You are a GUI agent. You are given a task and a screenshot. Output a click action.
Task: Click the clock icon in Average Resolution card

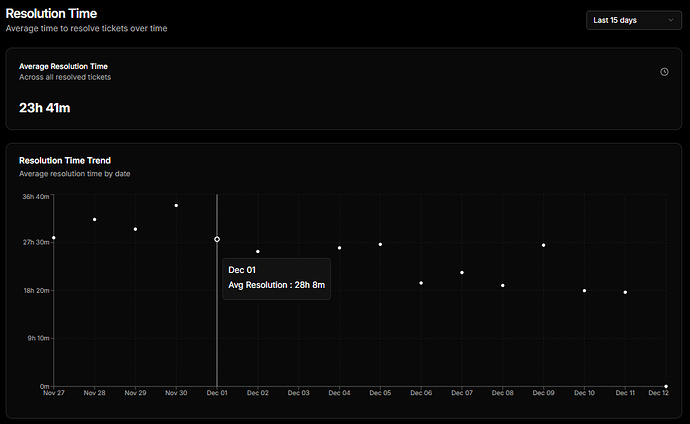(664, 72)
